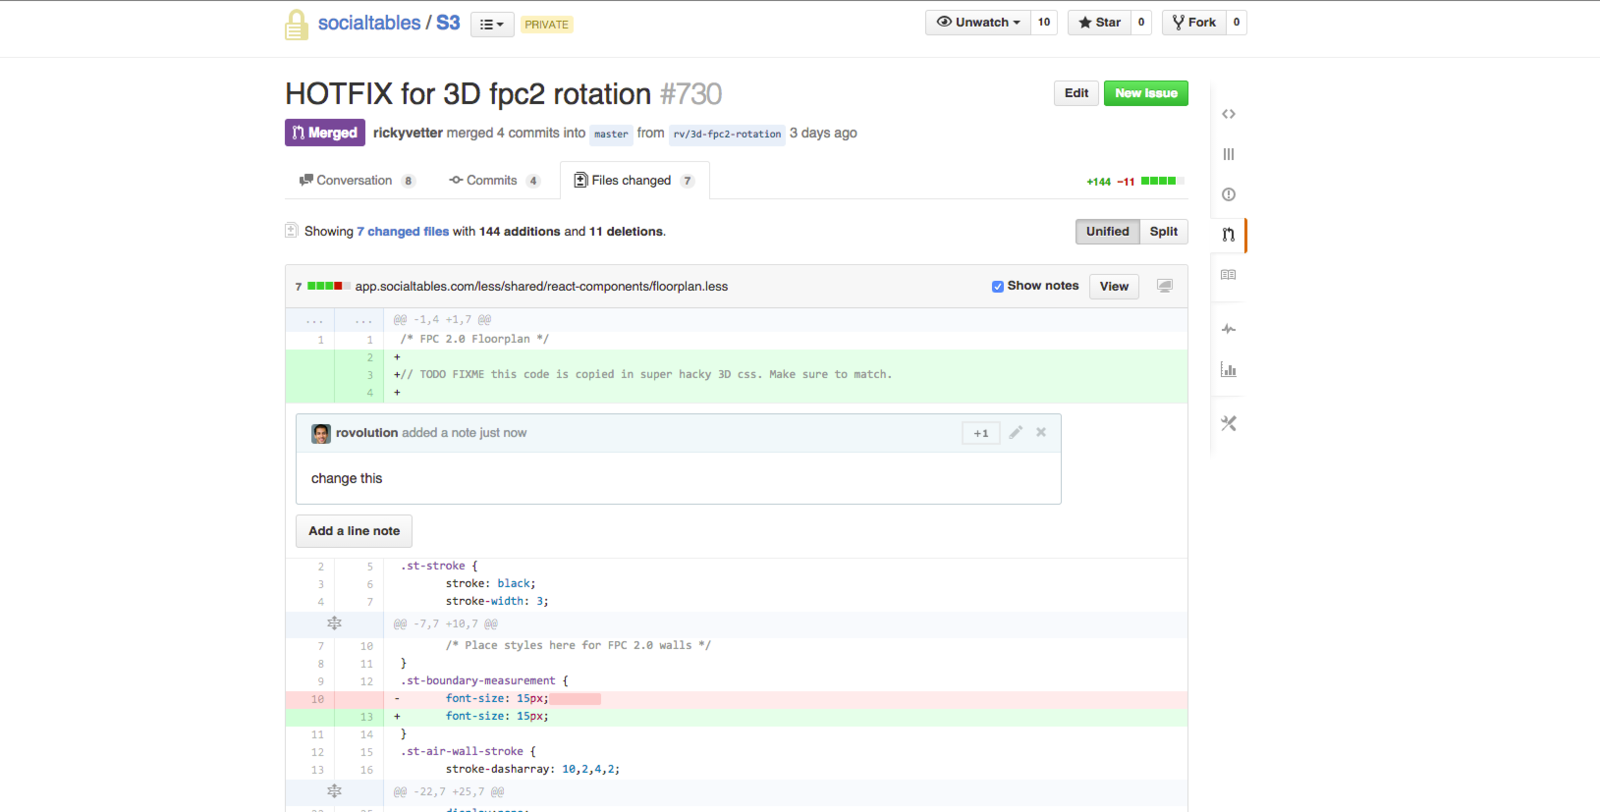Viewport: 1600px width, 812px height.
Task: Select the Files changed tab
Action: (634, 180)
